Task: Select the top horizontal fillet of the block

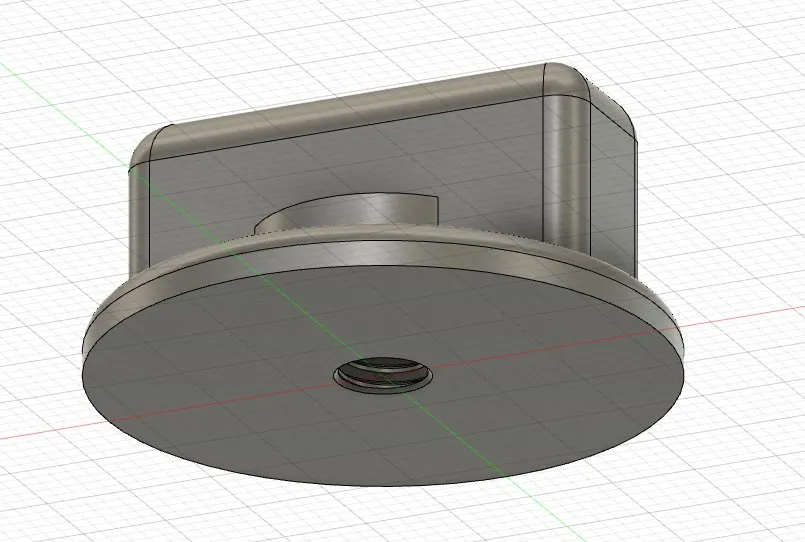Action: [349, 110]
